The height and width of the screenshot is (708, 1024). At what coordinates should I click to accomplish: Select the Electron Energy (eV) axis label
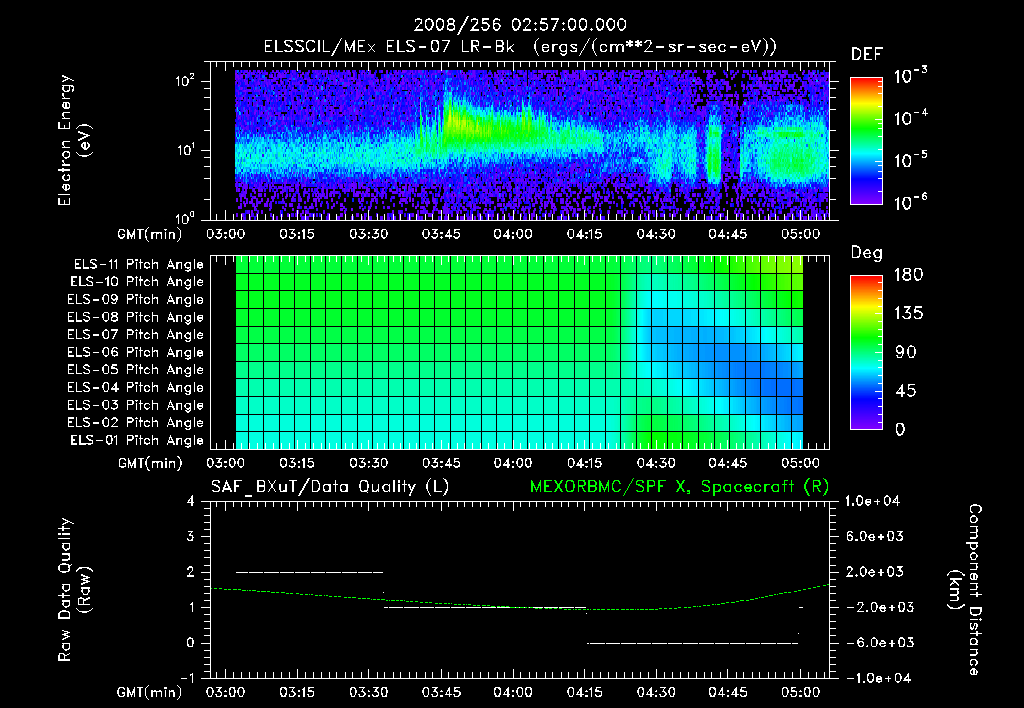[x=74, y=140]
